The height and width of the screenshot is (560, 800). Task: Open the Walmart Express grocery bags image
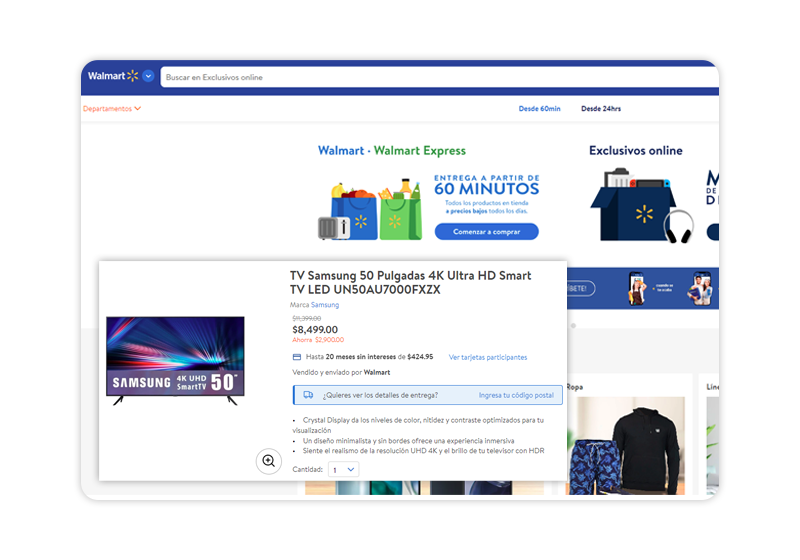click(370, 210)
